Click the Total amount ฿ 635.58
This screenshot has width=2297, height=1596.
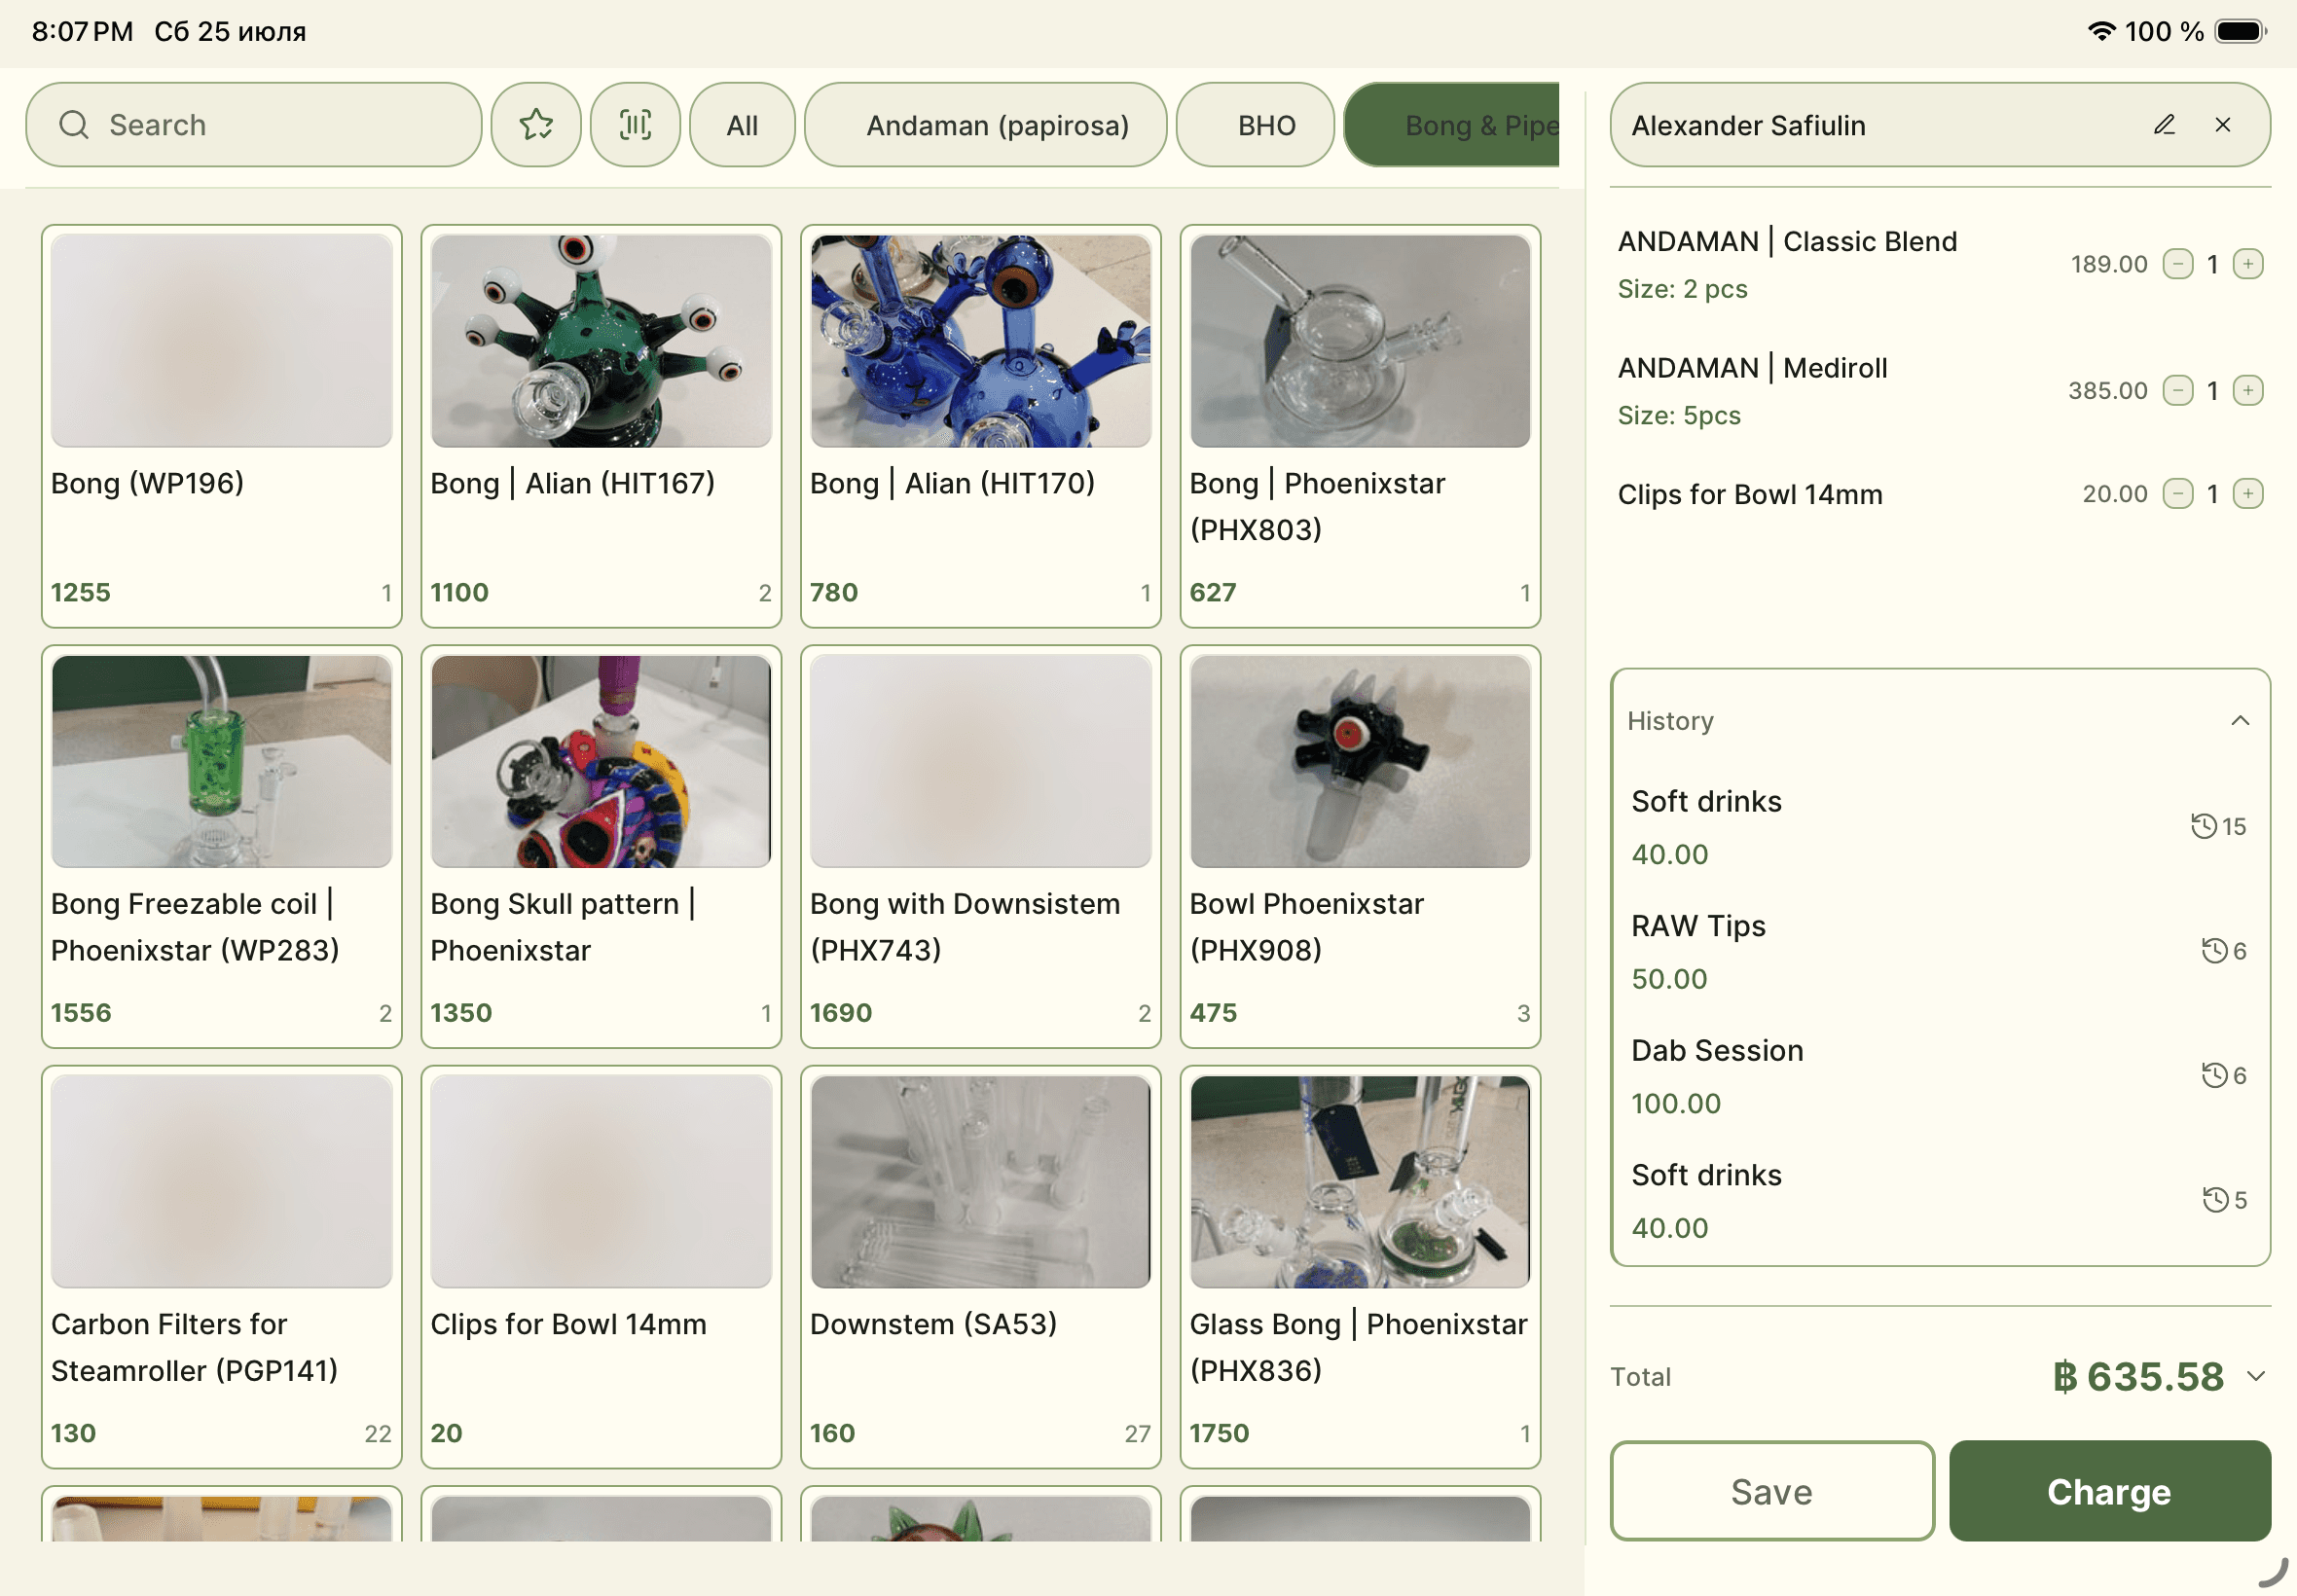pos(2138,1377)
